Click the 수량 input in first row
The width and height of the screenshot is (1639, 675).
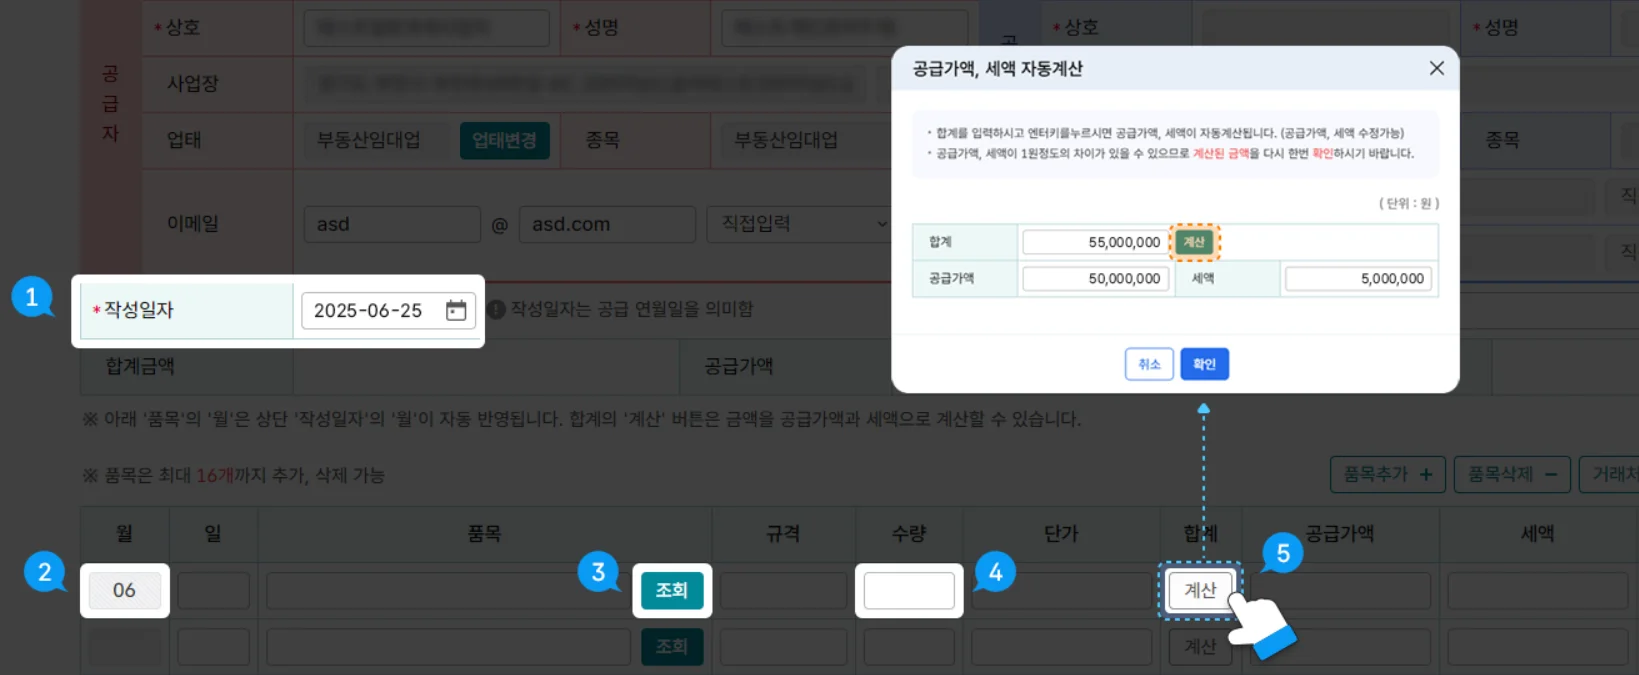[909, 591]
